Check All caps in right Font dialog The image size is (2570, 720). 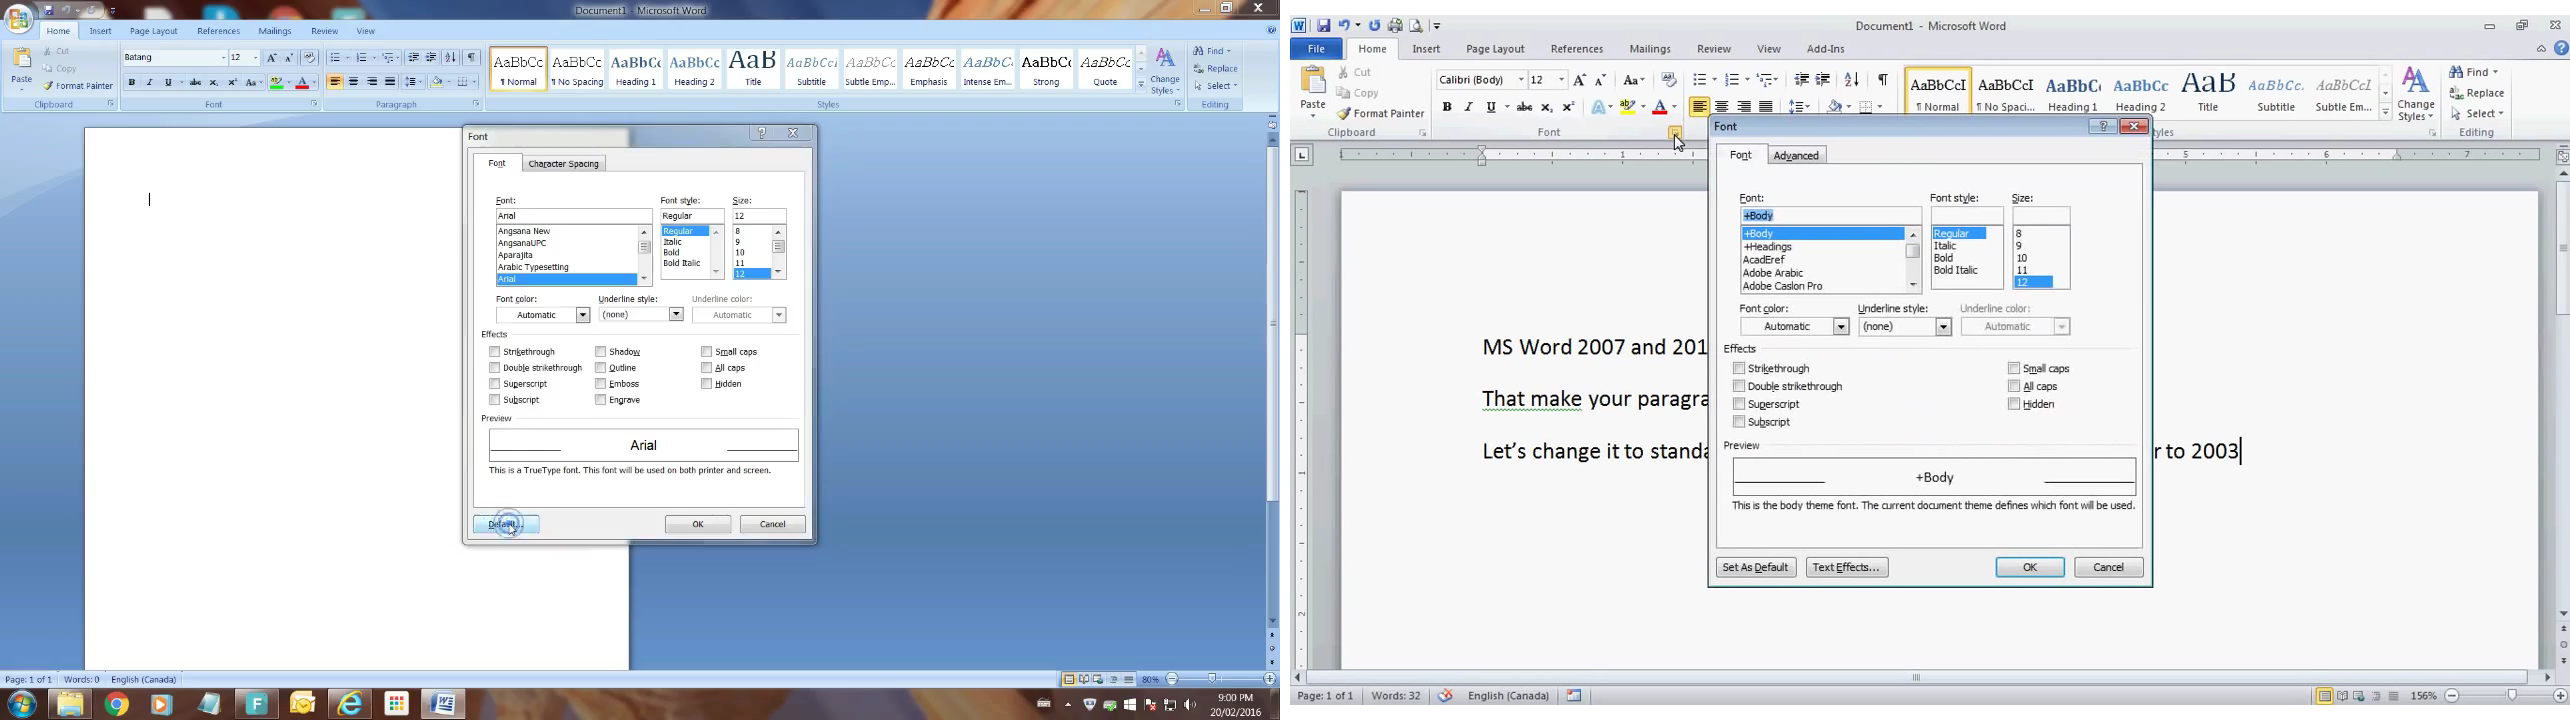pos(2014,386)
